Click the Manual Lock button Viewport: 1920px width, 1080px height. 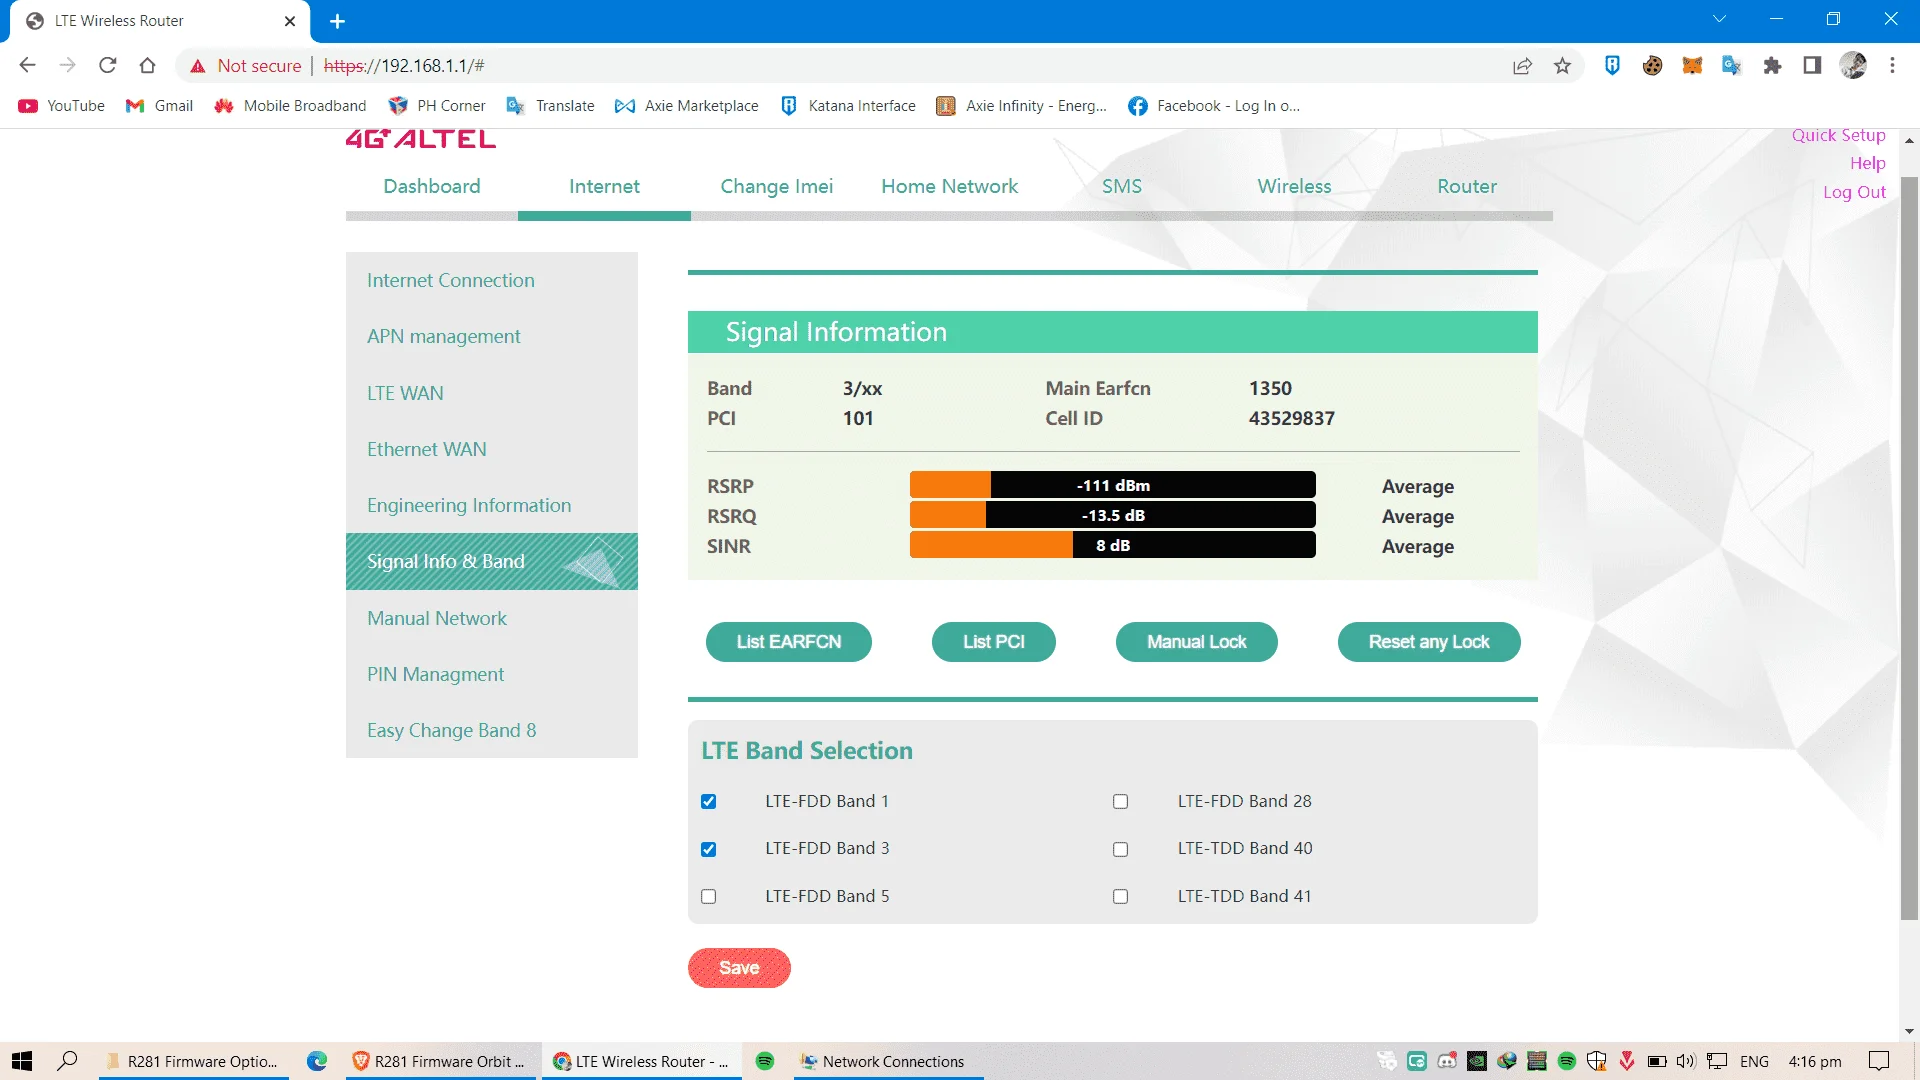point(1196,642)
